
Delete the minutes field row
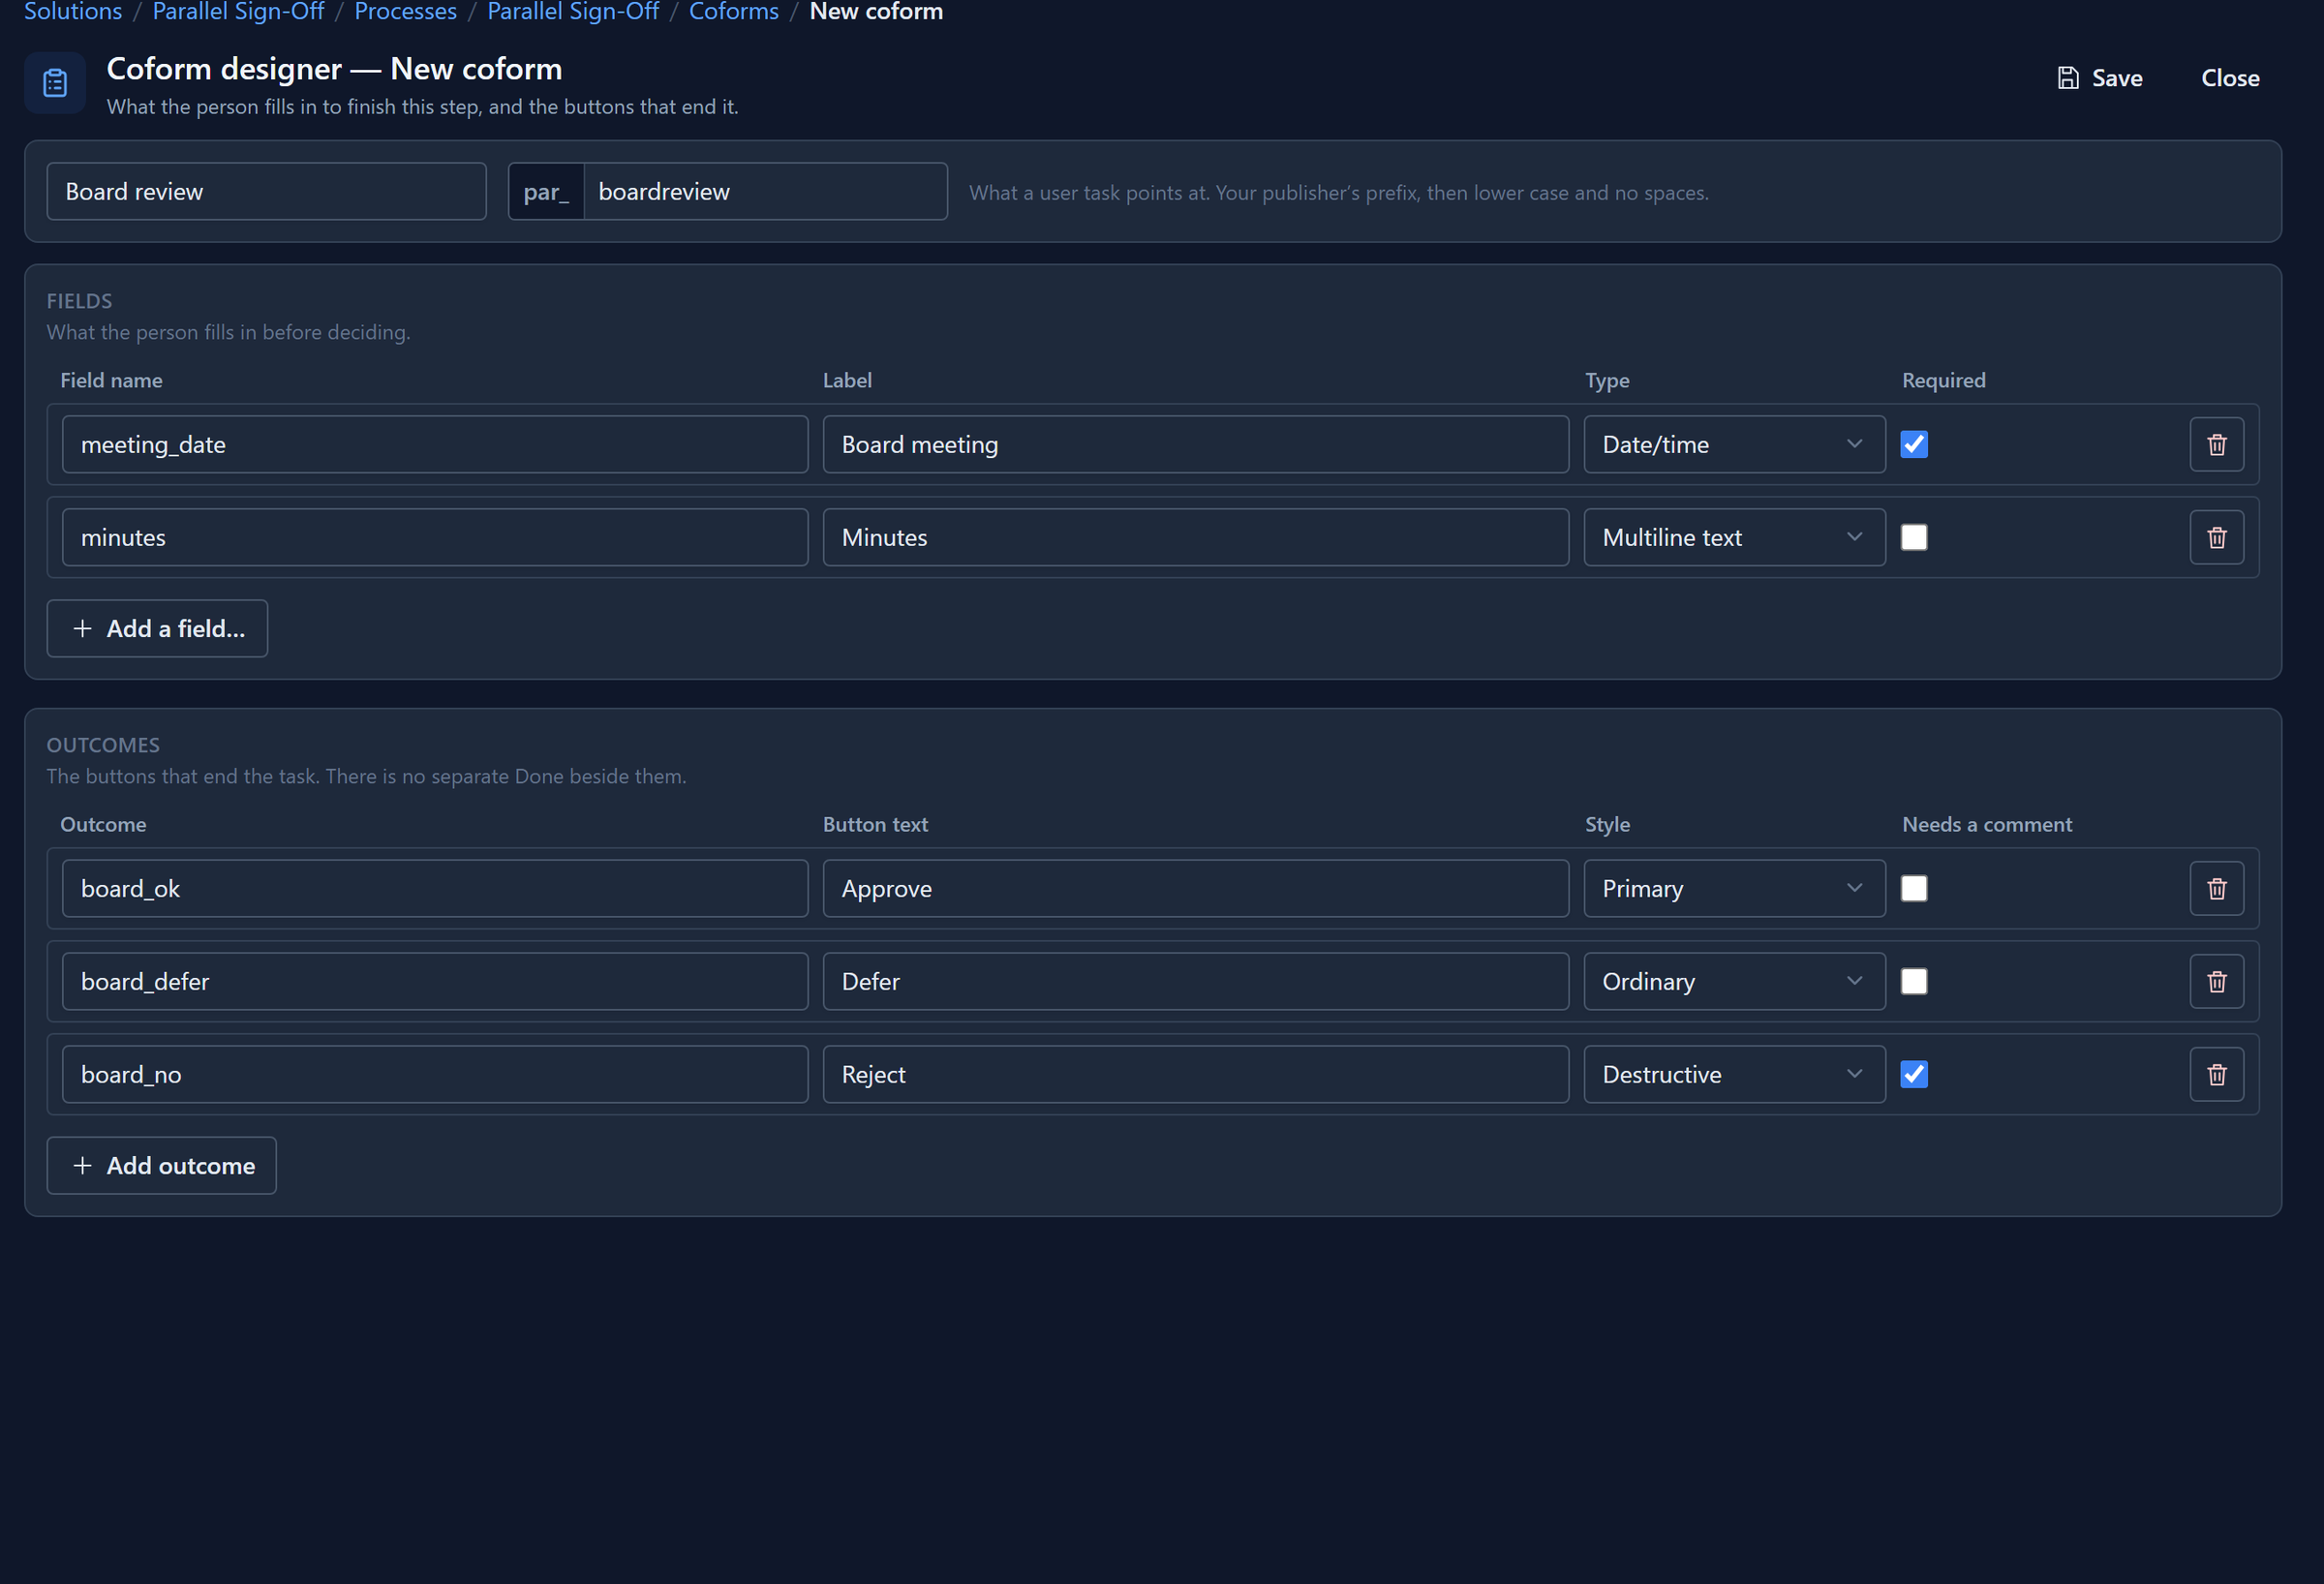pos(2216,537)
